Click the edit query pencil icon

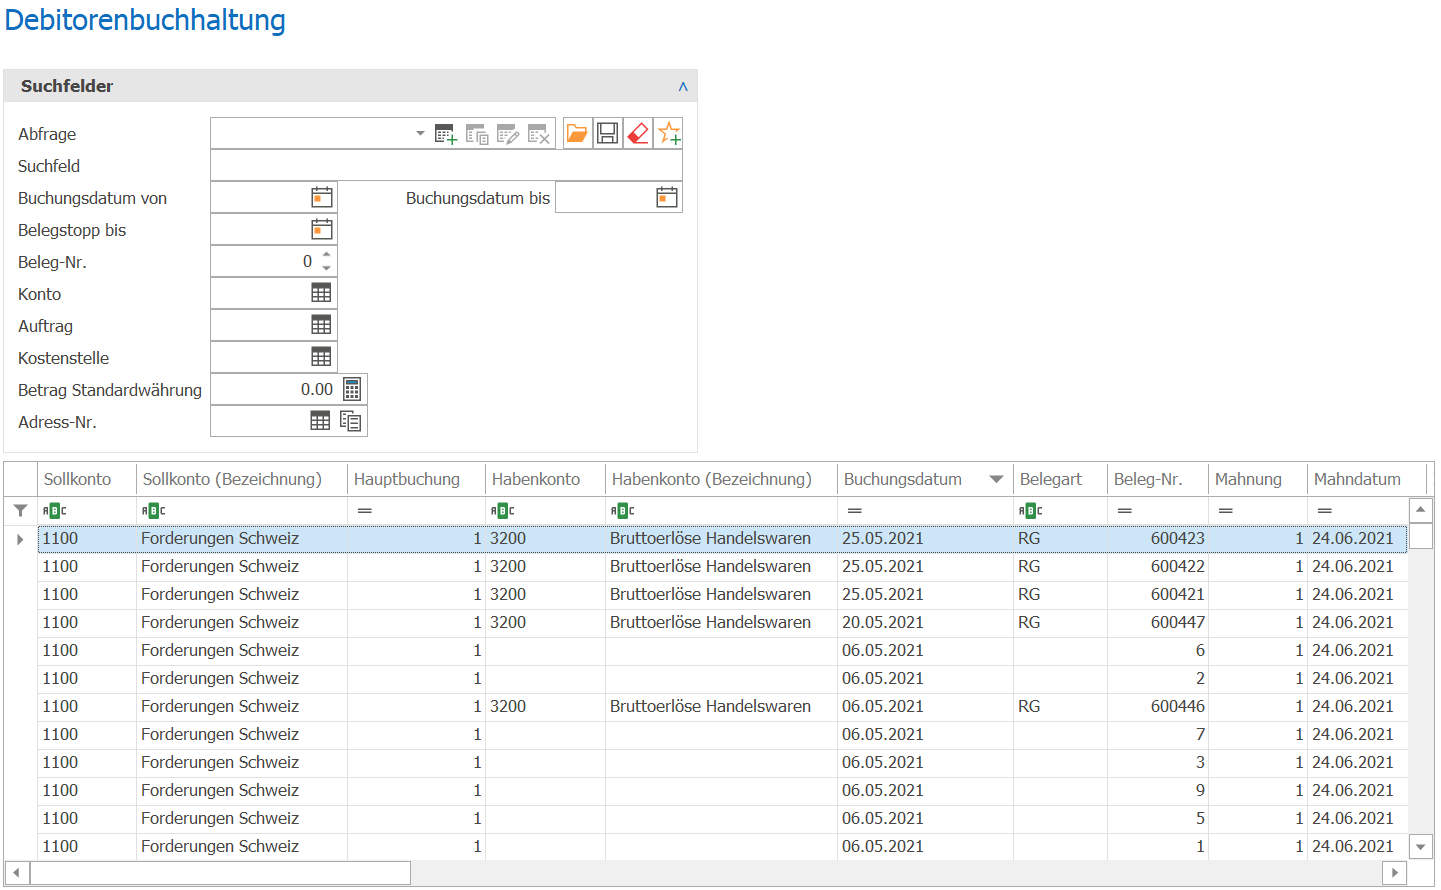click(x=508, y=134)
